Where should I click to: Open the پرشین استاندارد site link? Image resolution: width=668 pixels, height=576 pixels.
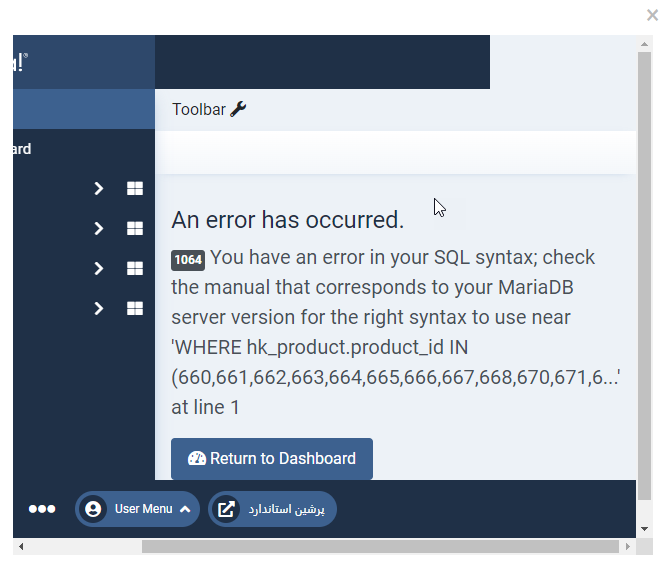click(286, 509)
